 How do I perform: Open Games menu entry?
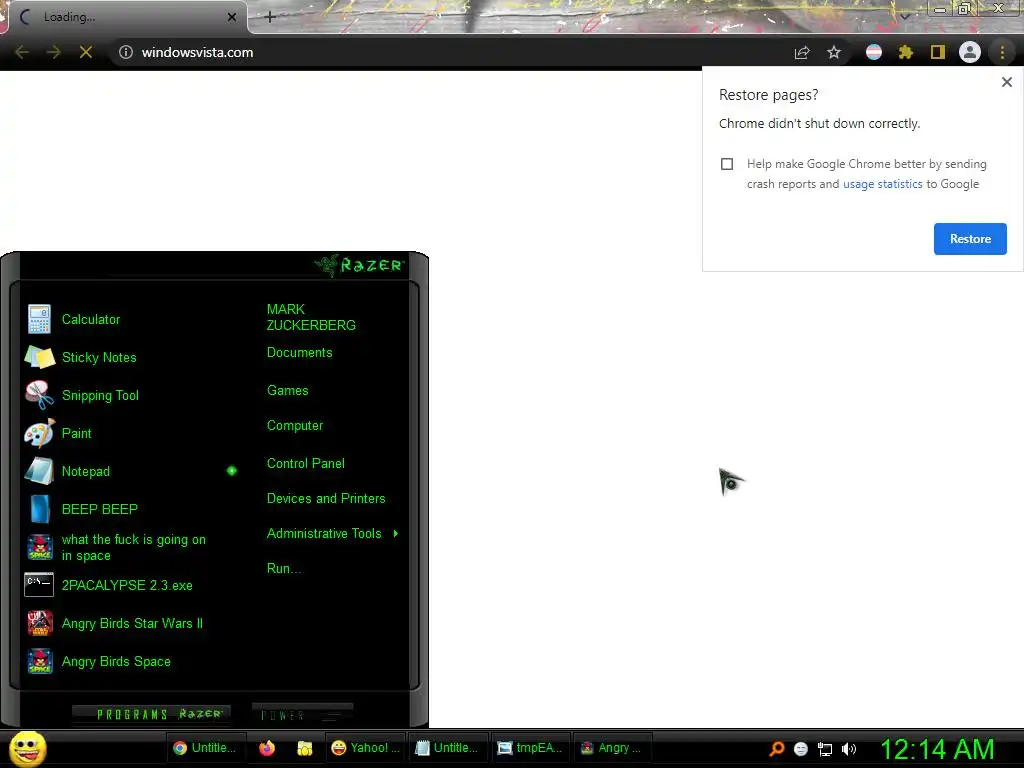coord(287,391)
